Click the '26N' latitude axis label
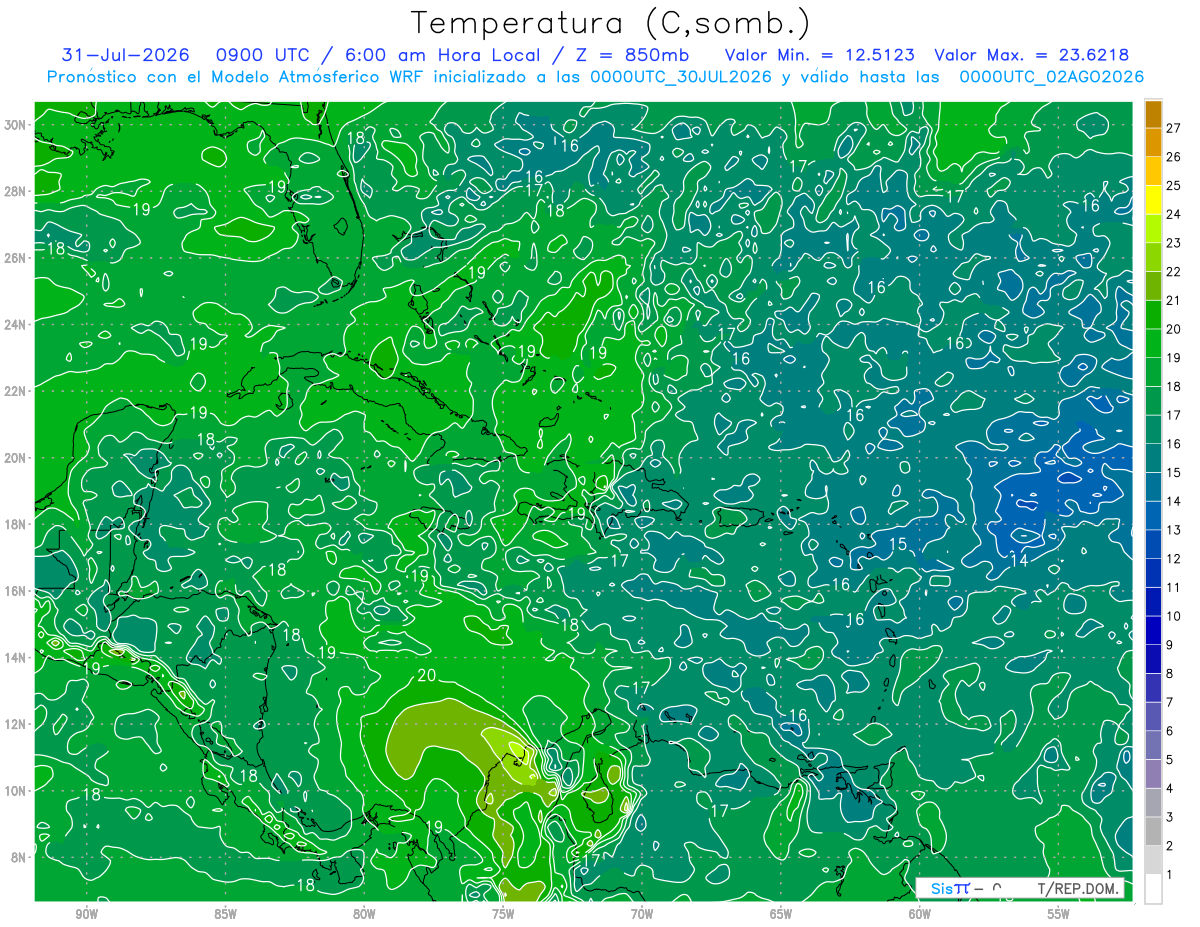This screenshot has width=1200, height=927. [x=16, y=258]
